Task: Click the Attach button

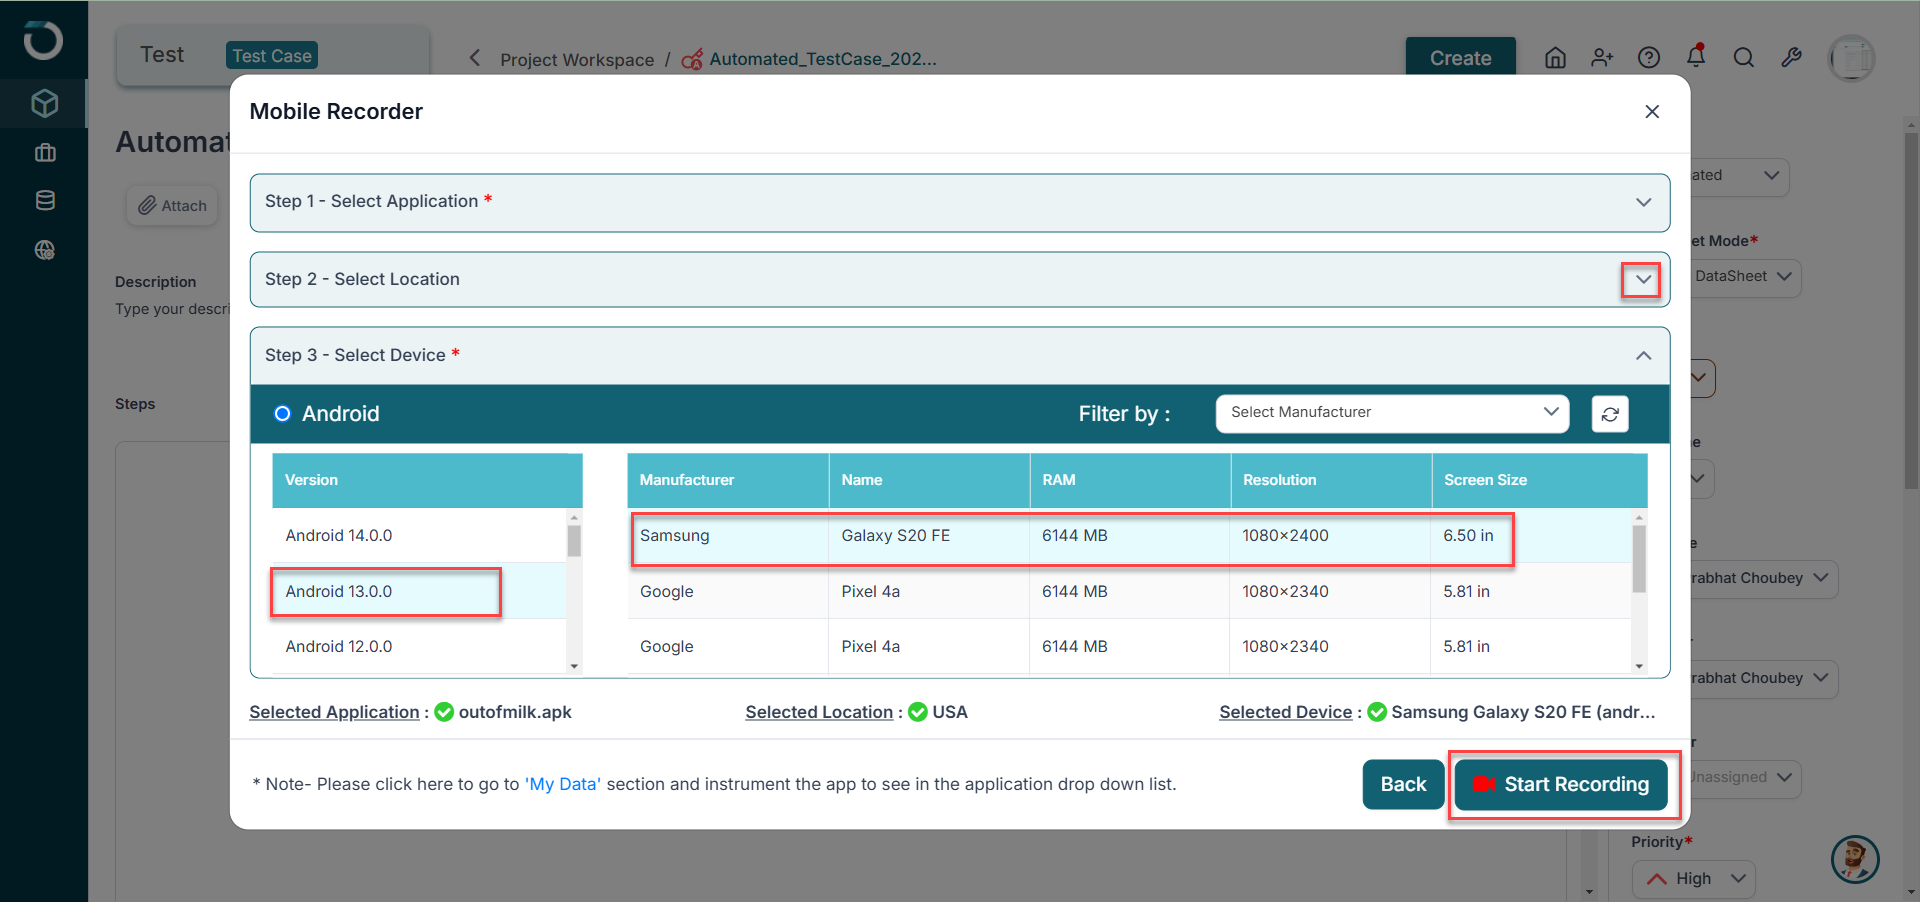Action: click(172, 206)
